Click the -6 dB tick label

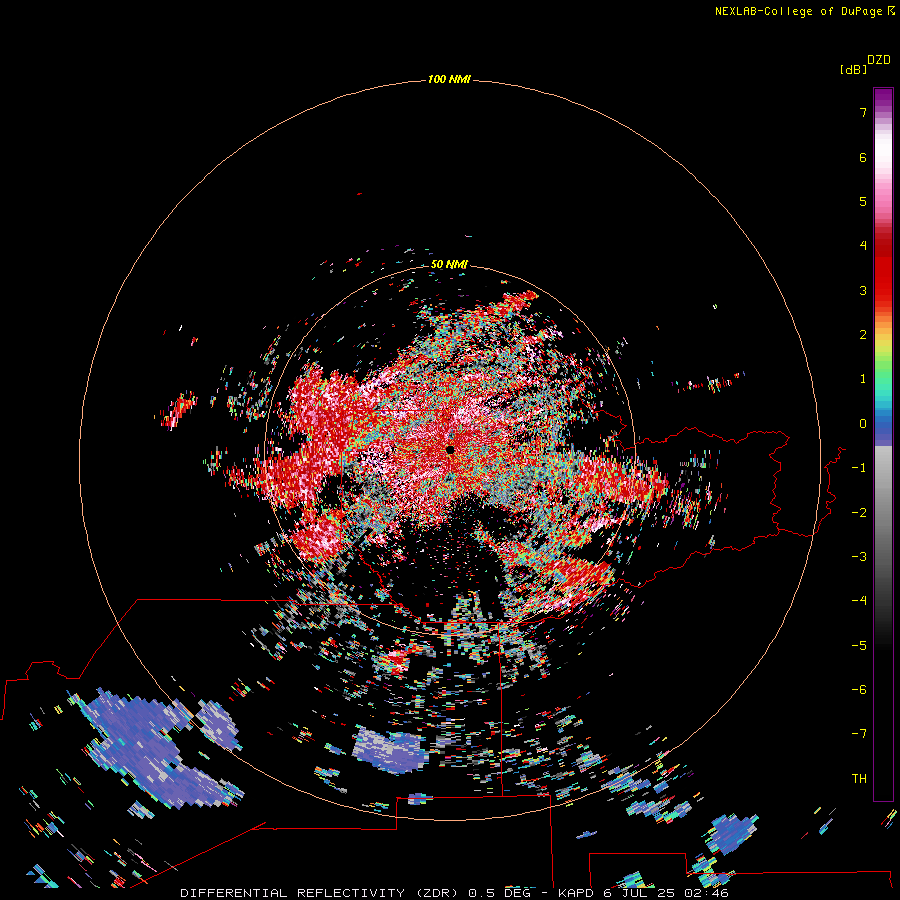859,690
